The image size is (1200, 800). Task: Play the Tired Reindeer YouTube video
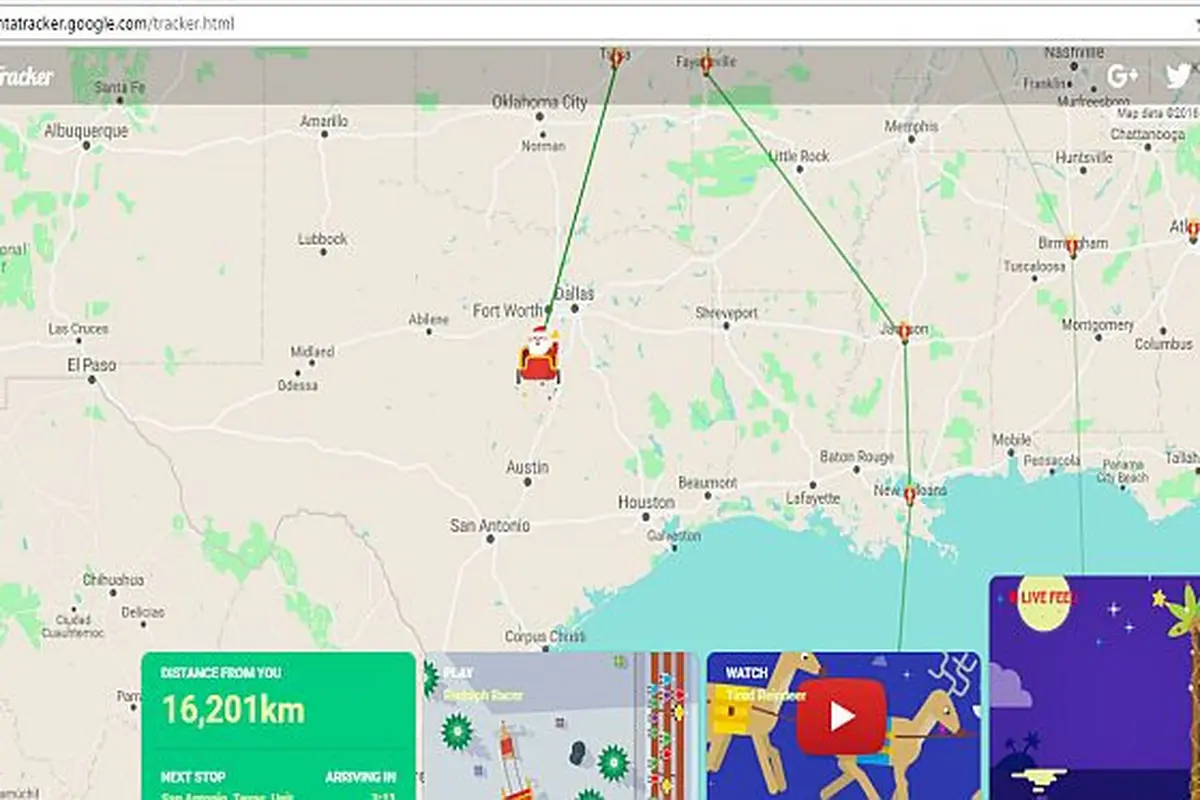[841, 716]
